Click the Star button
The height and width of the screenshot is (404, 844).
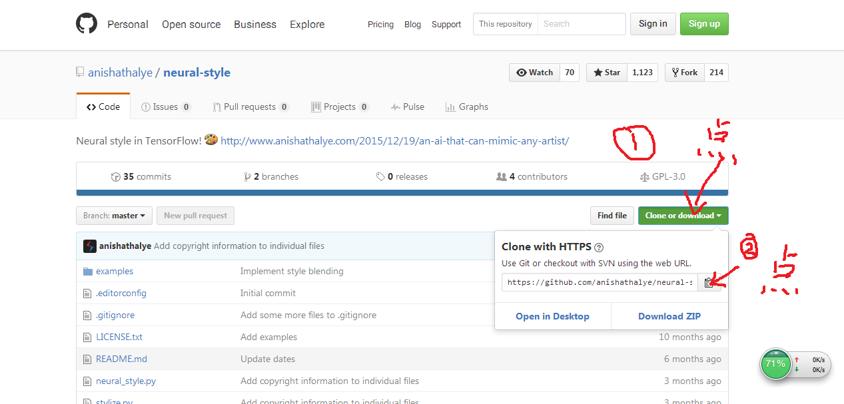pos(607,72)
